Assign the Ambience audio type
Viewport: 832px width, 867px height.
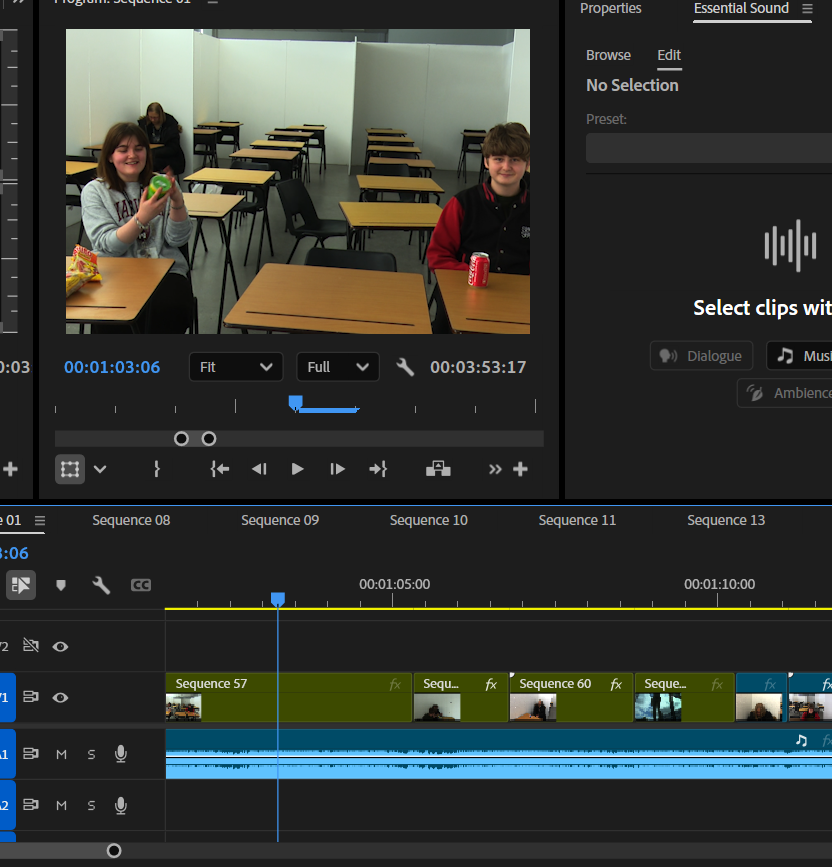coord(785,393)
